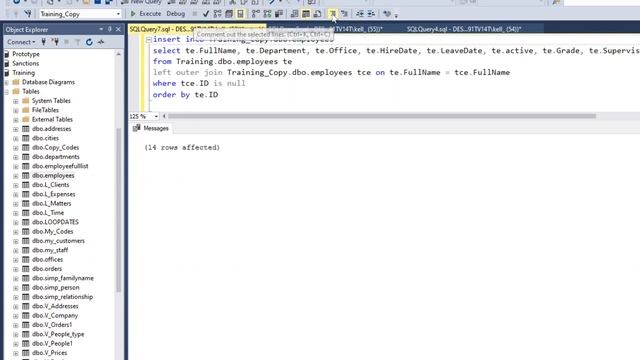Switch to the SQLQuery4.sql tab
Screen dimensions: 640x360
point(464,29)
